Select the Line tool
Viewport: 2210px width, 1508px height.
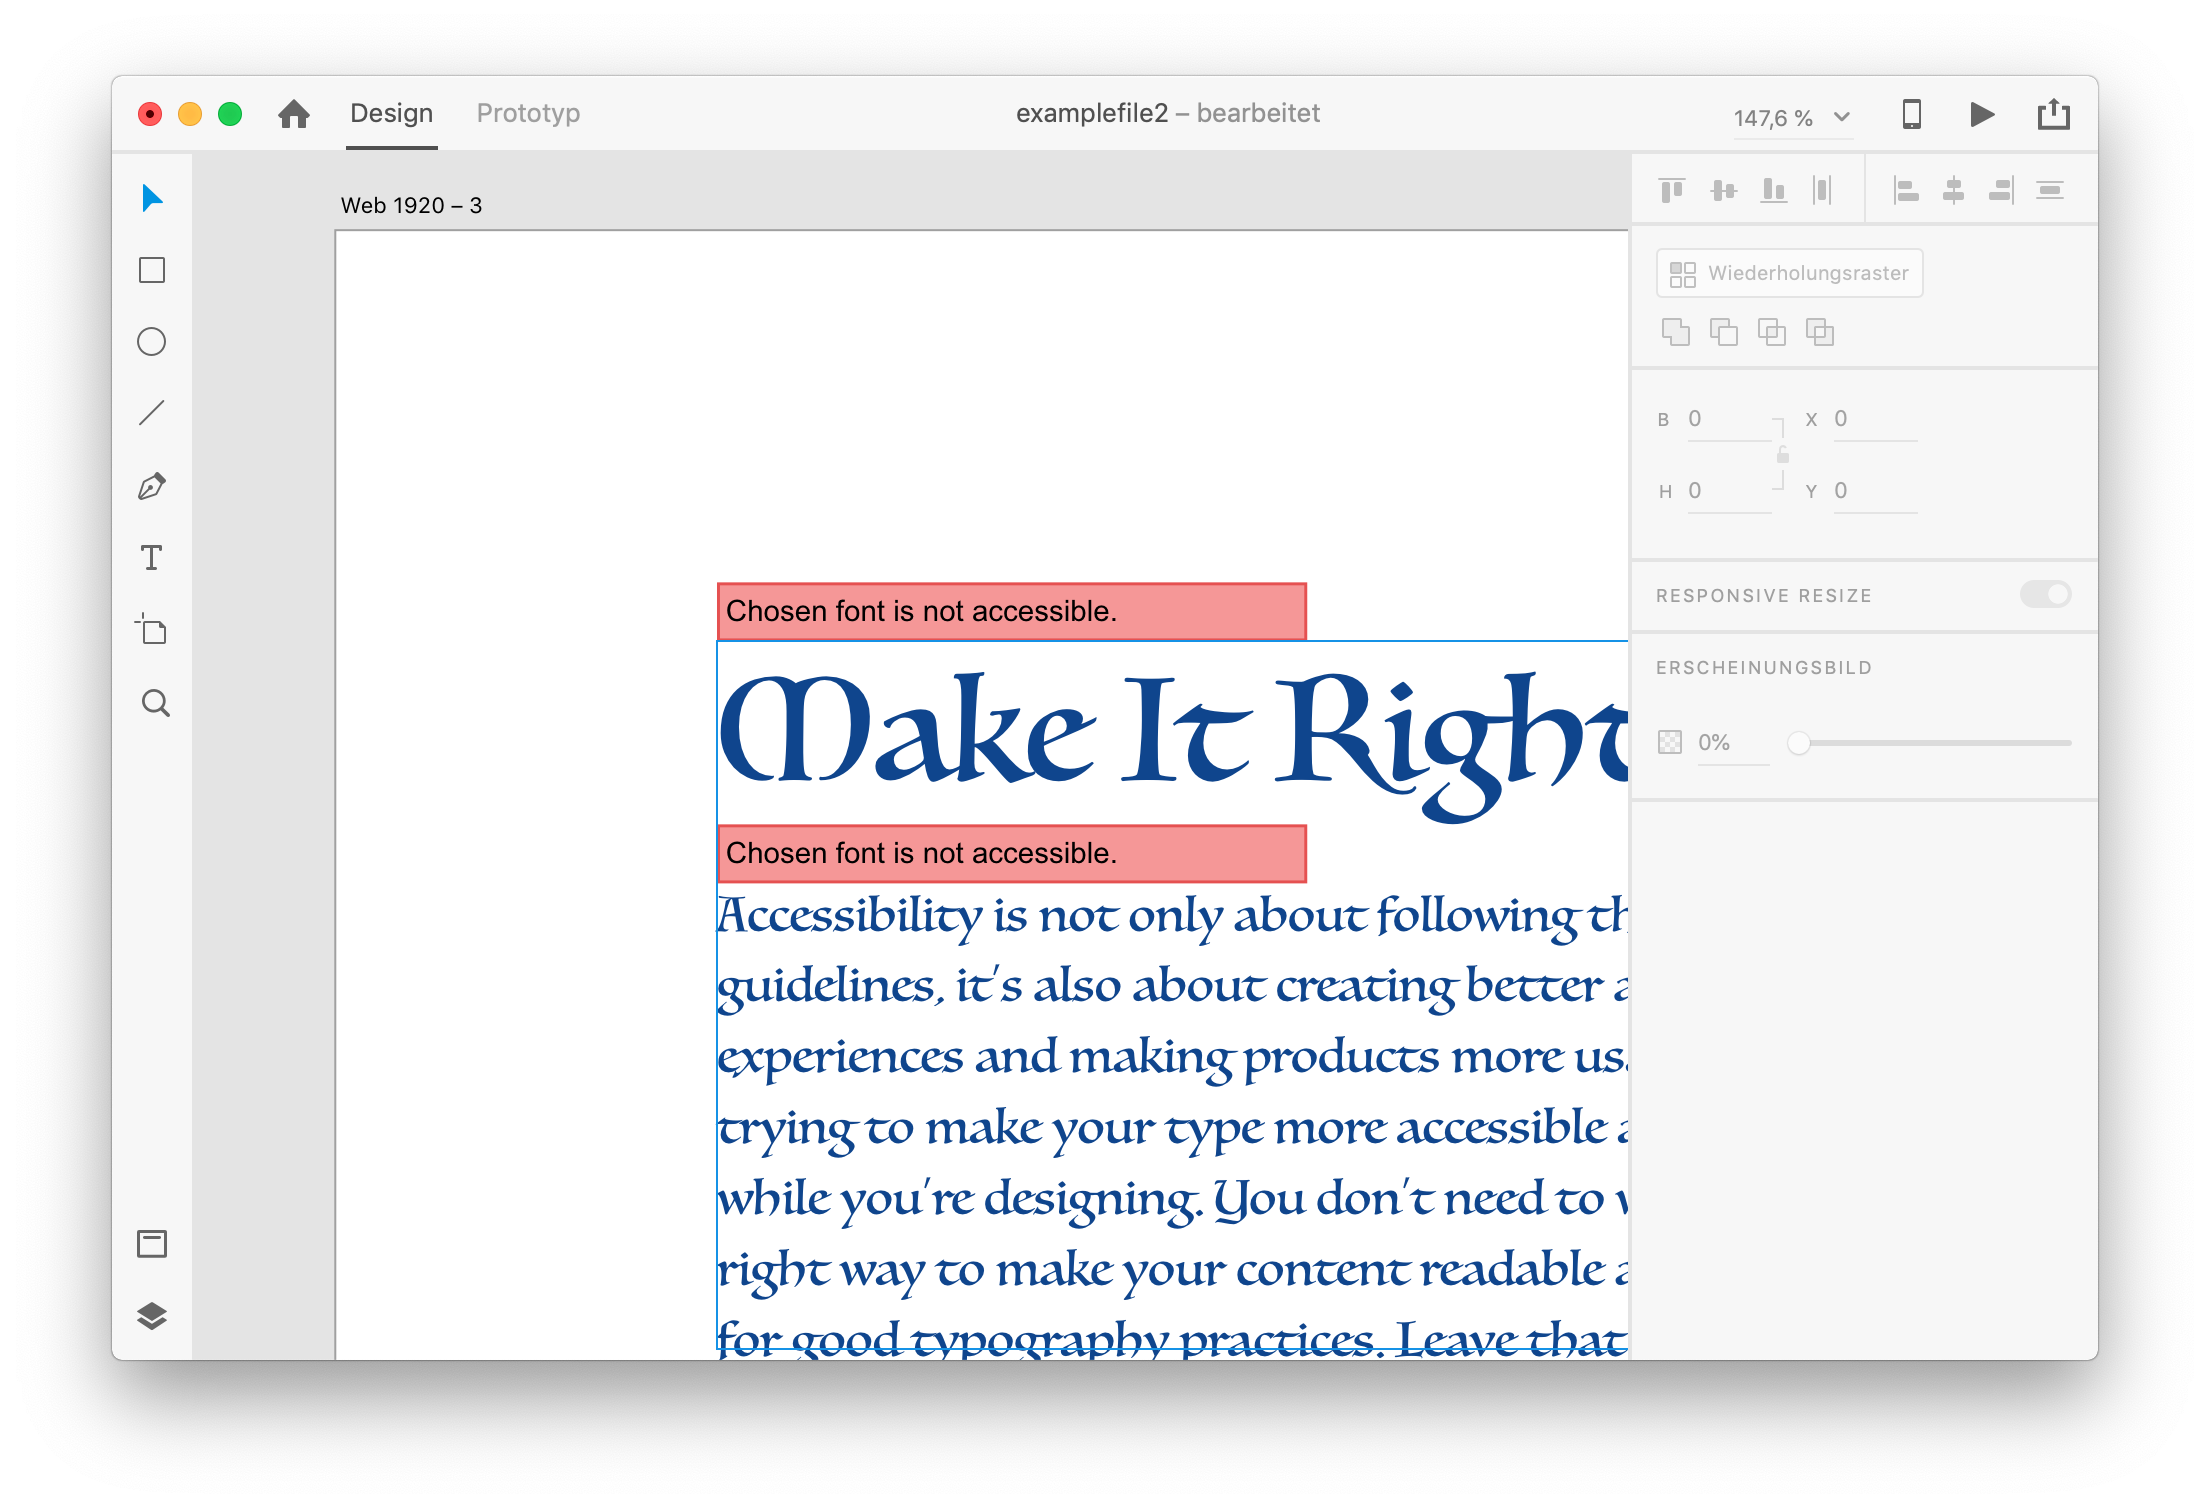(x=152, y=413)
